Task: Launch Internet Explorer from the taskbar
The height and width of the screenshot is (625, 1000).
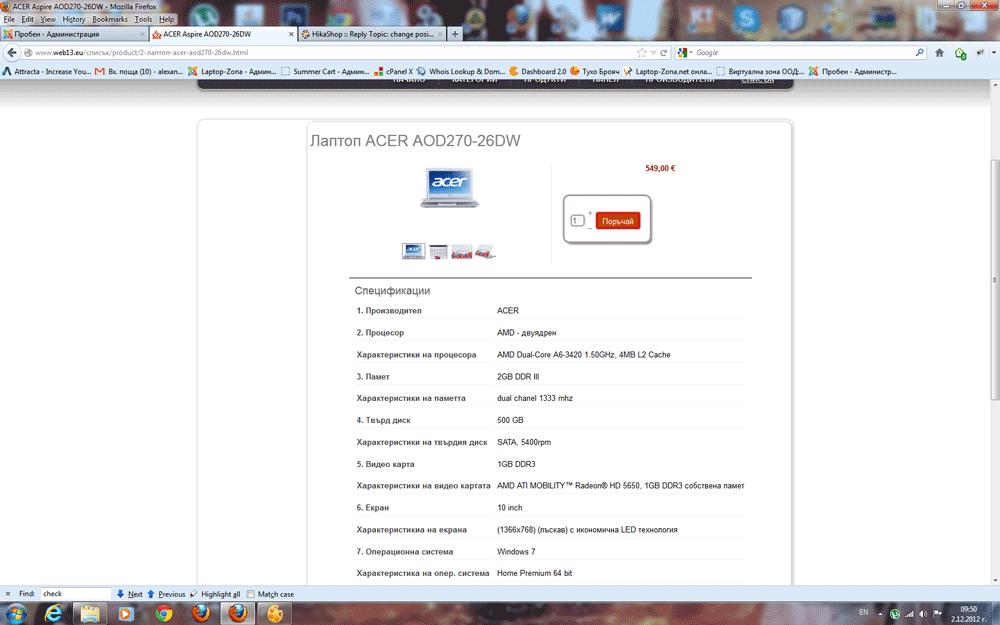Action: (x=53, y=614)
